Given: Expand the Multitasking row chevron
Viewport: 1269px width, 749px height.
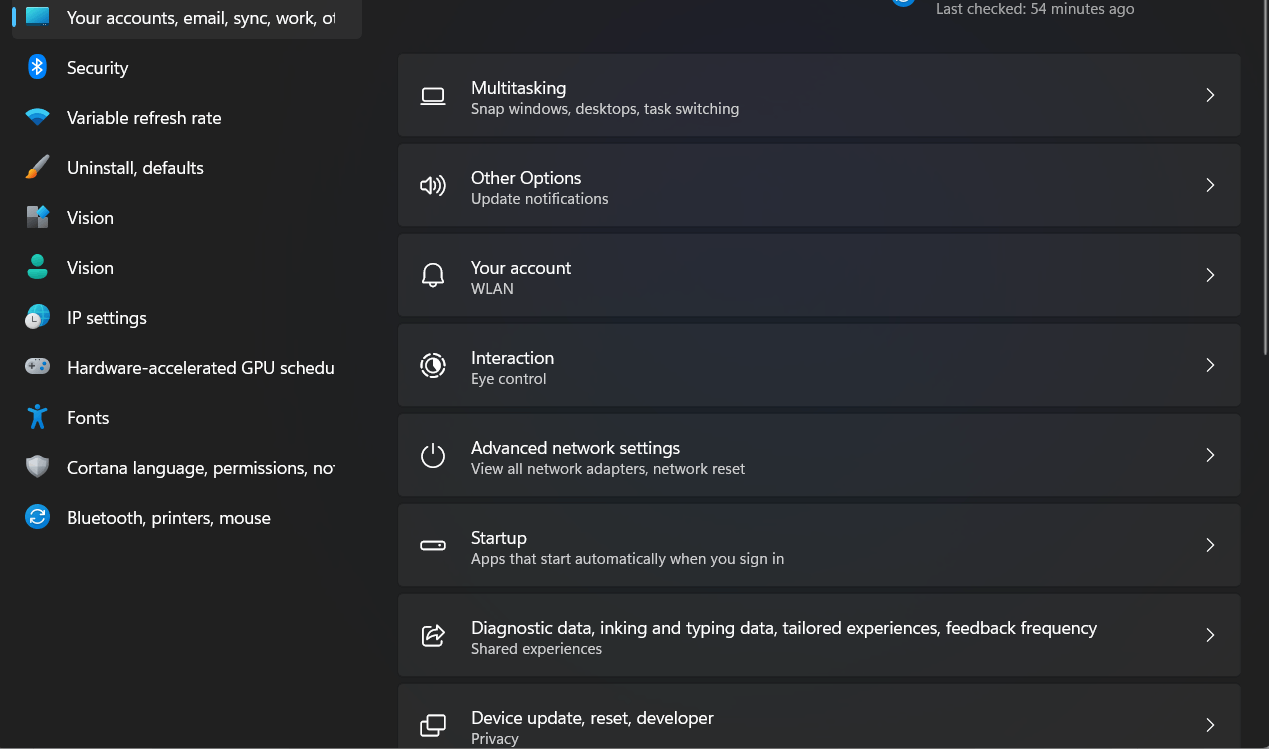Looking at the screenshot, I should pos(1210,95).
